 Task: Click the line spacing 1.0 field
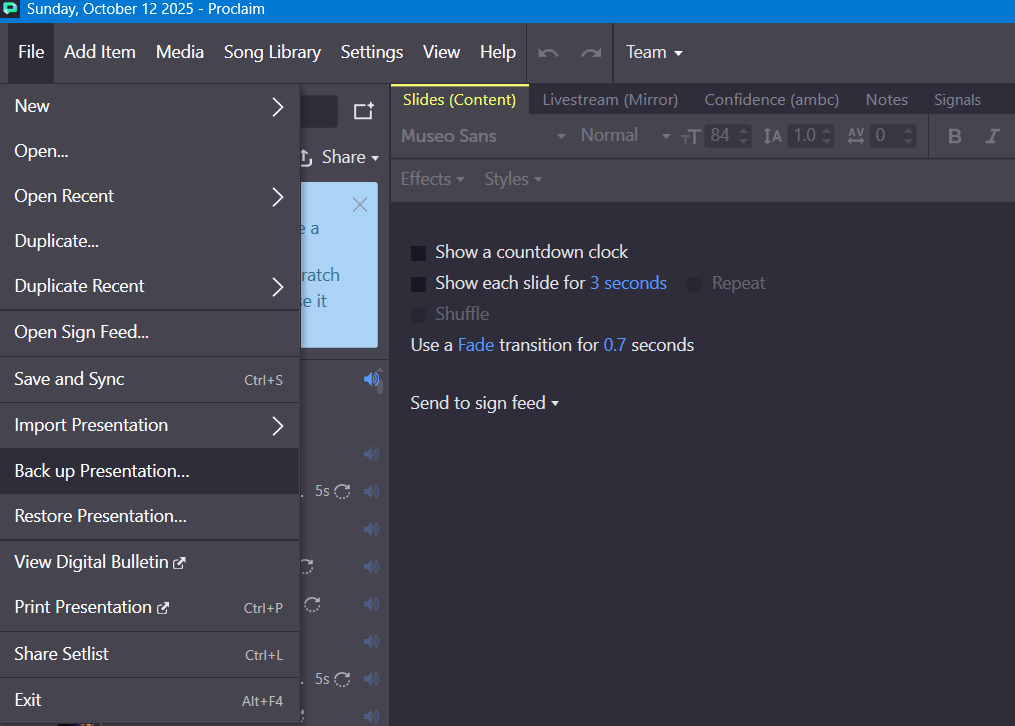[x=804, y=136]
